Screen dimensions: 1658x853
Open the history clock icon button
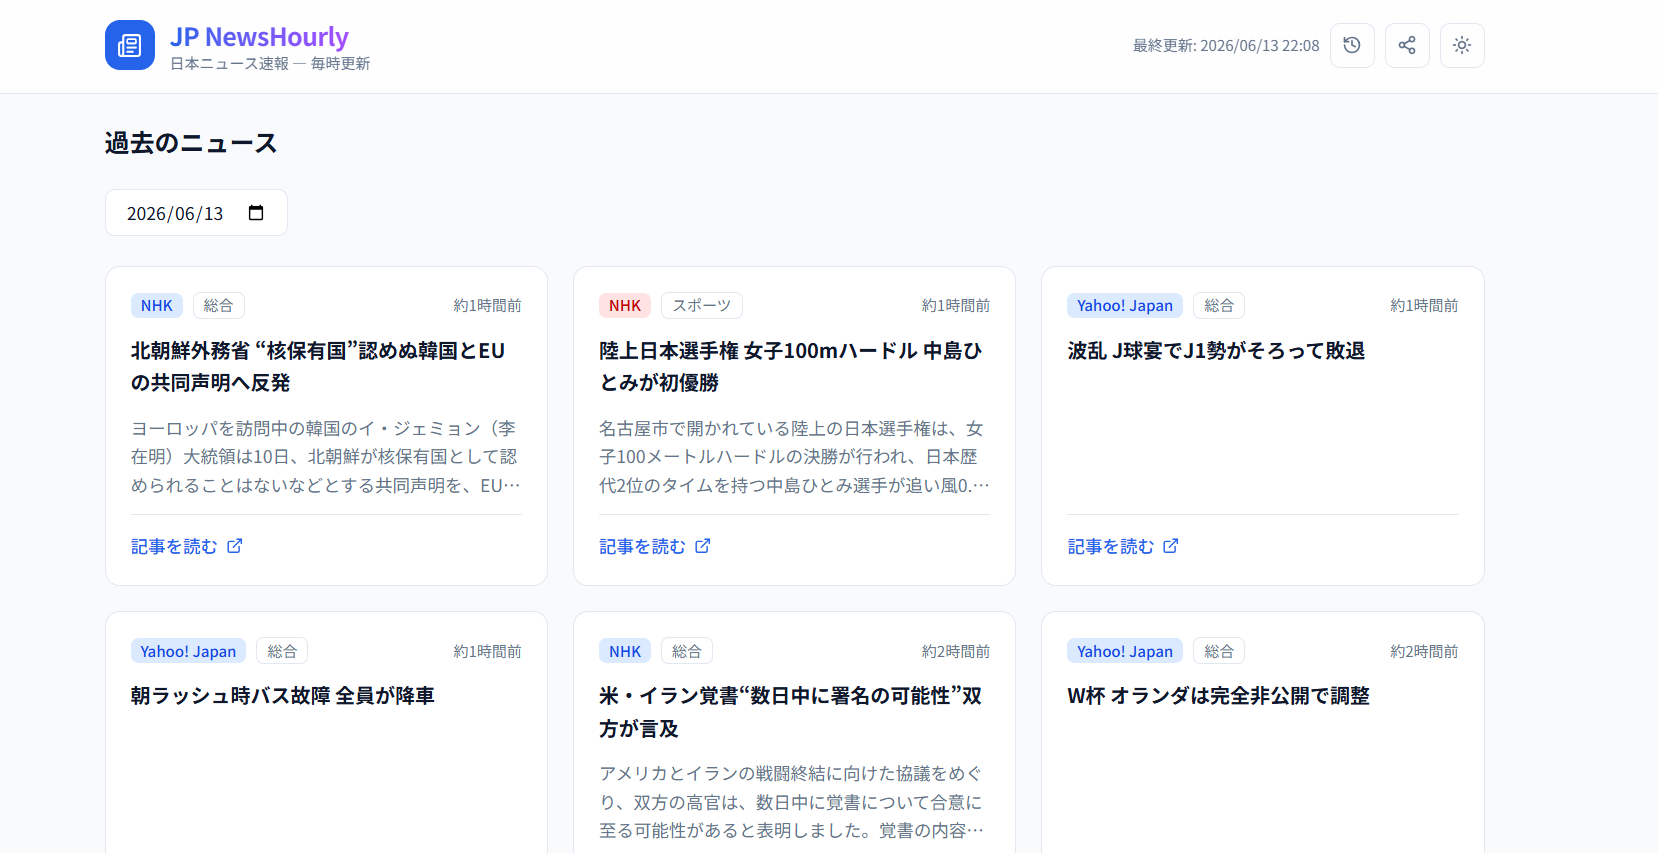click(x=1352, y=45)
